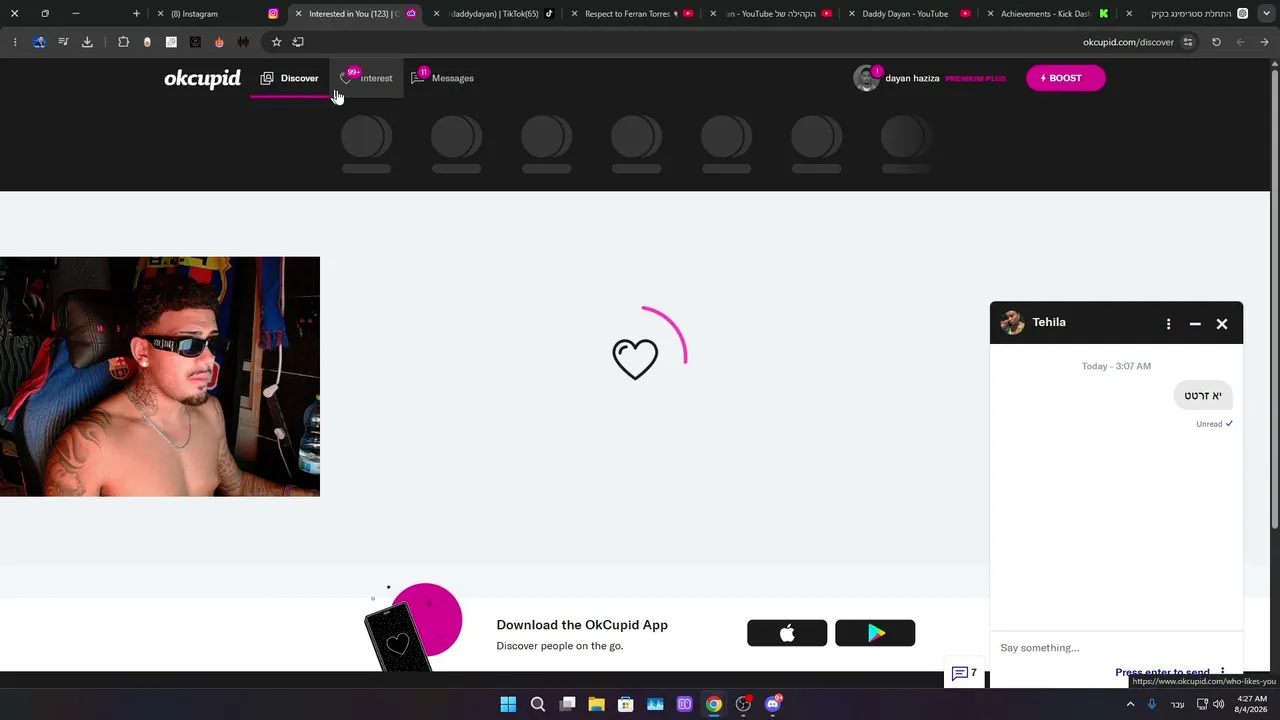
Task: Open the Messages tab
Action: click(442, 78)
